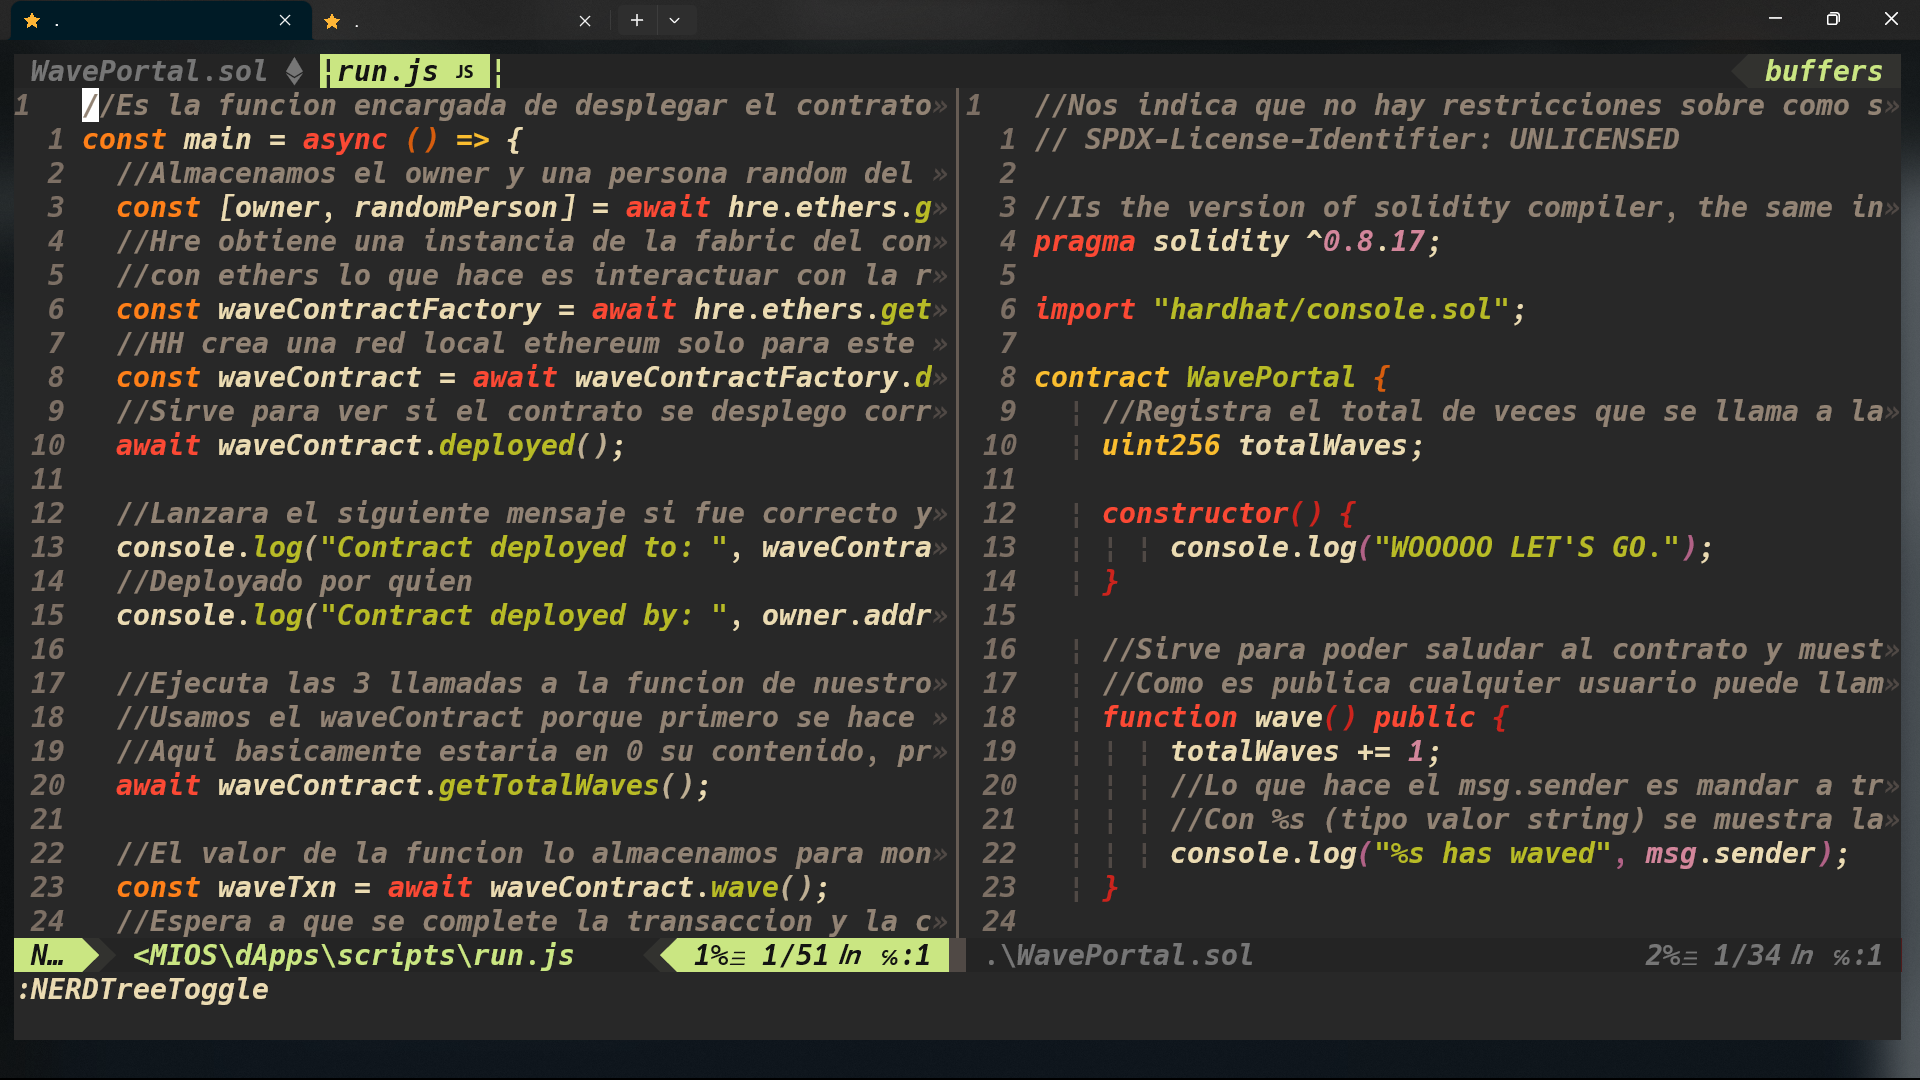Close the first terminal tab
Image resolution: width=1920 pixels, height=1080 pixels.
[x=285, y=20]
